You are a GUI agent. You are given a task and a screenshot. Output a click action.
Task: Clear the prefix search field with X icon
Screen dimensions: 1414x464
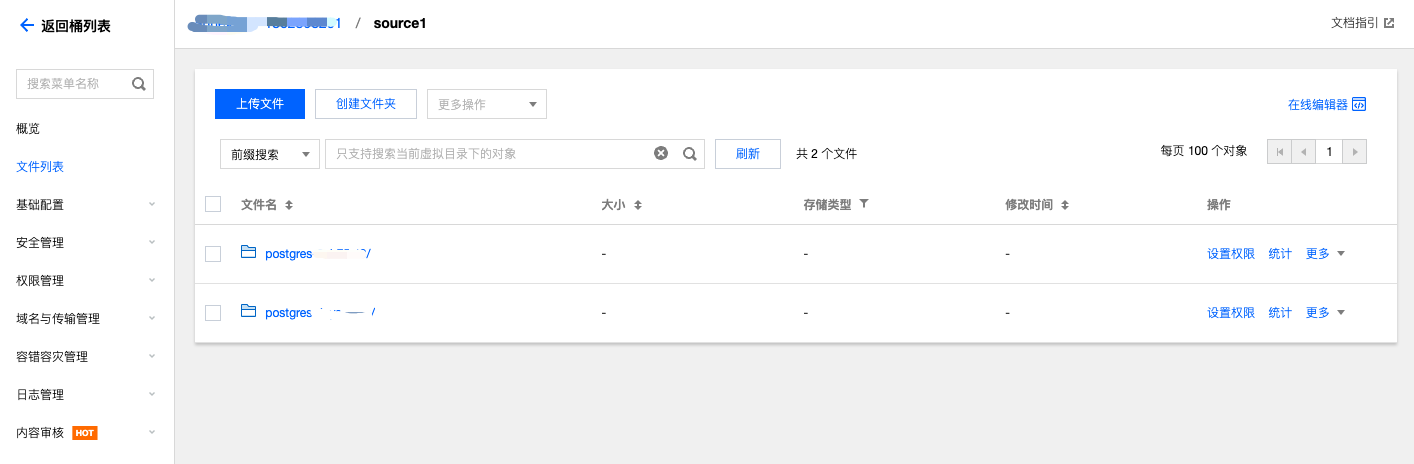(661, 153)
